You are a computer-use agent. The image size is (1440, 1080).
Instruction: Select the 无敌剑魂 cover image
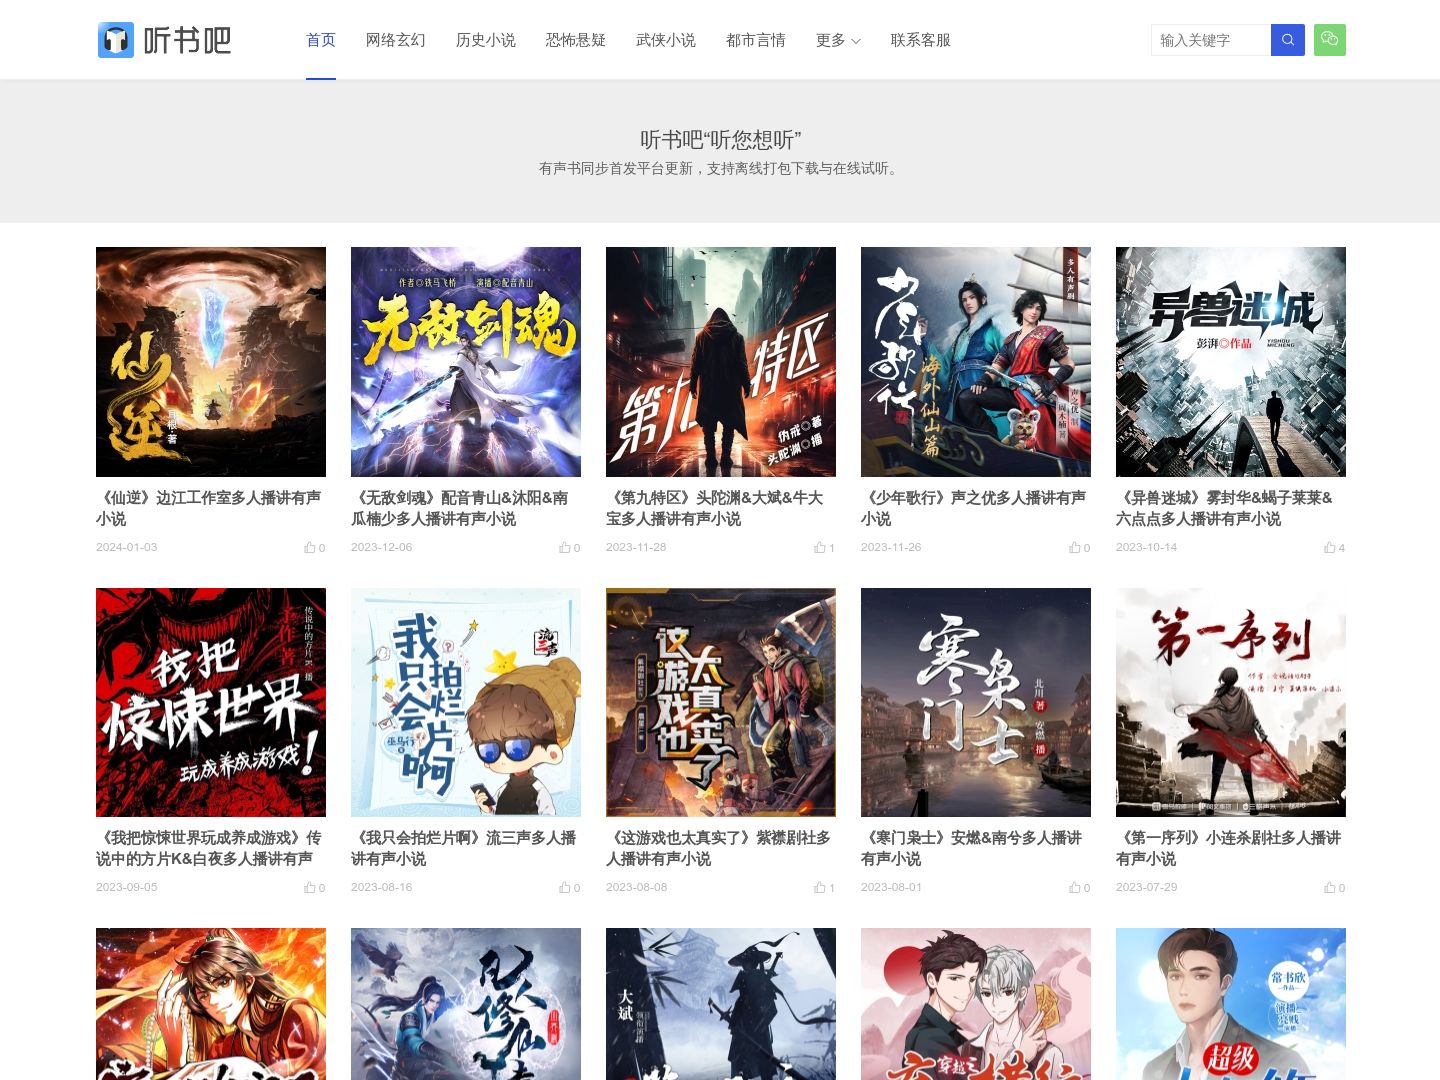click(466, 362)
